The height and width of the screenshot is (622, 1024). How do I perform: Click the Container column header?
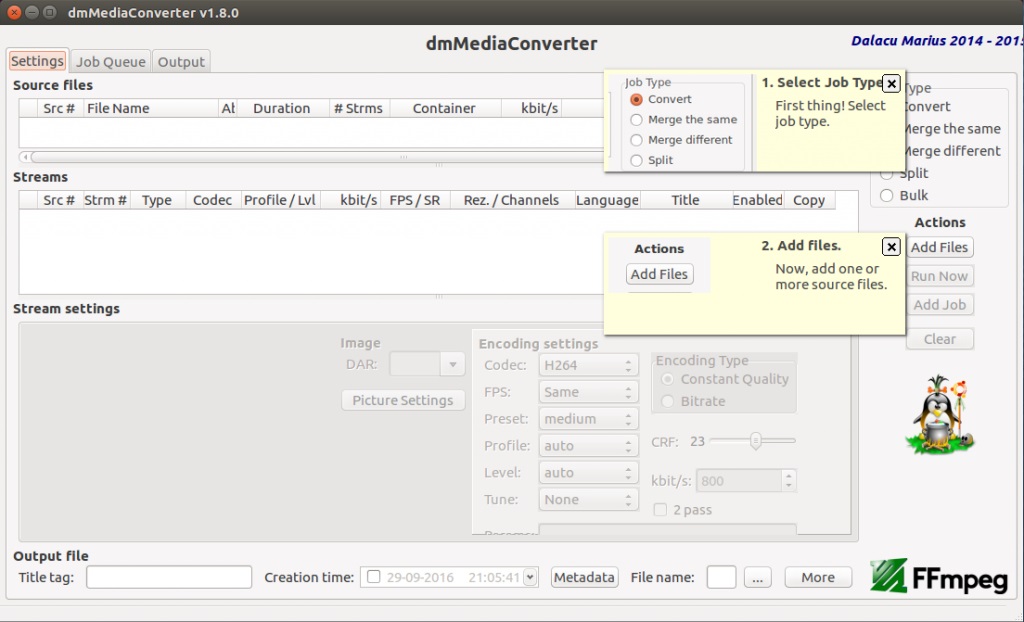(x=444, y=108)
